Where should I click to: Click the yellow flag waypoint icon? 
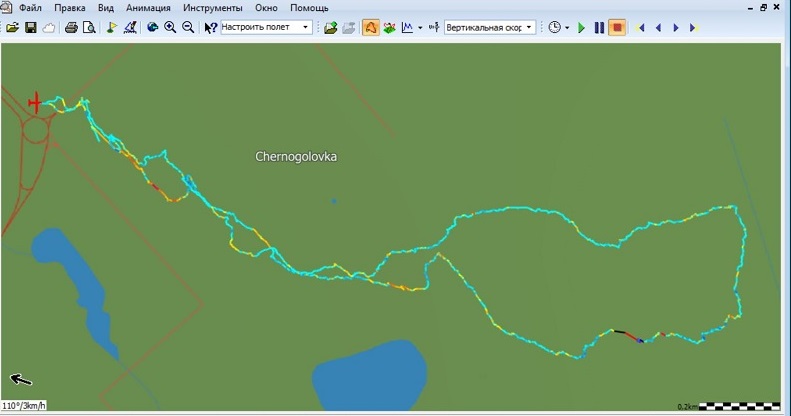(x=111, y=28)
